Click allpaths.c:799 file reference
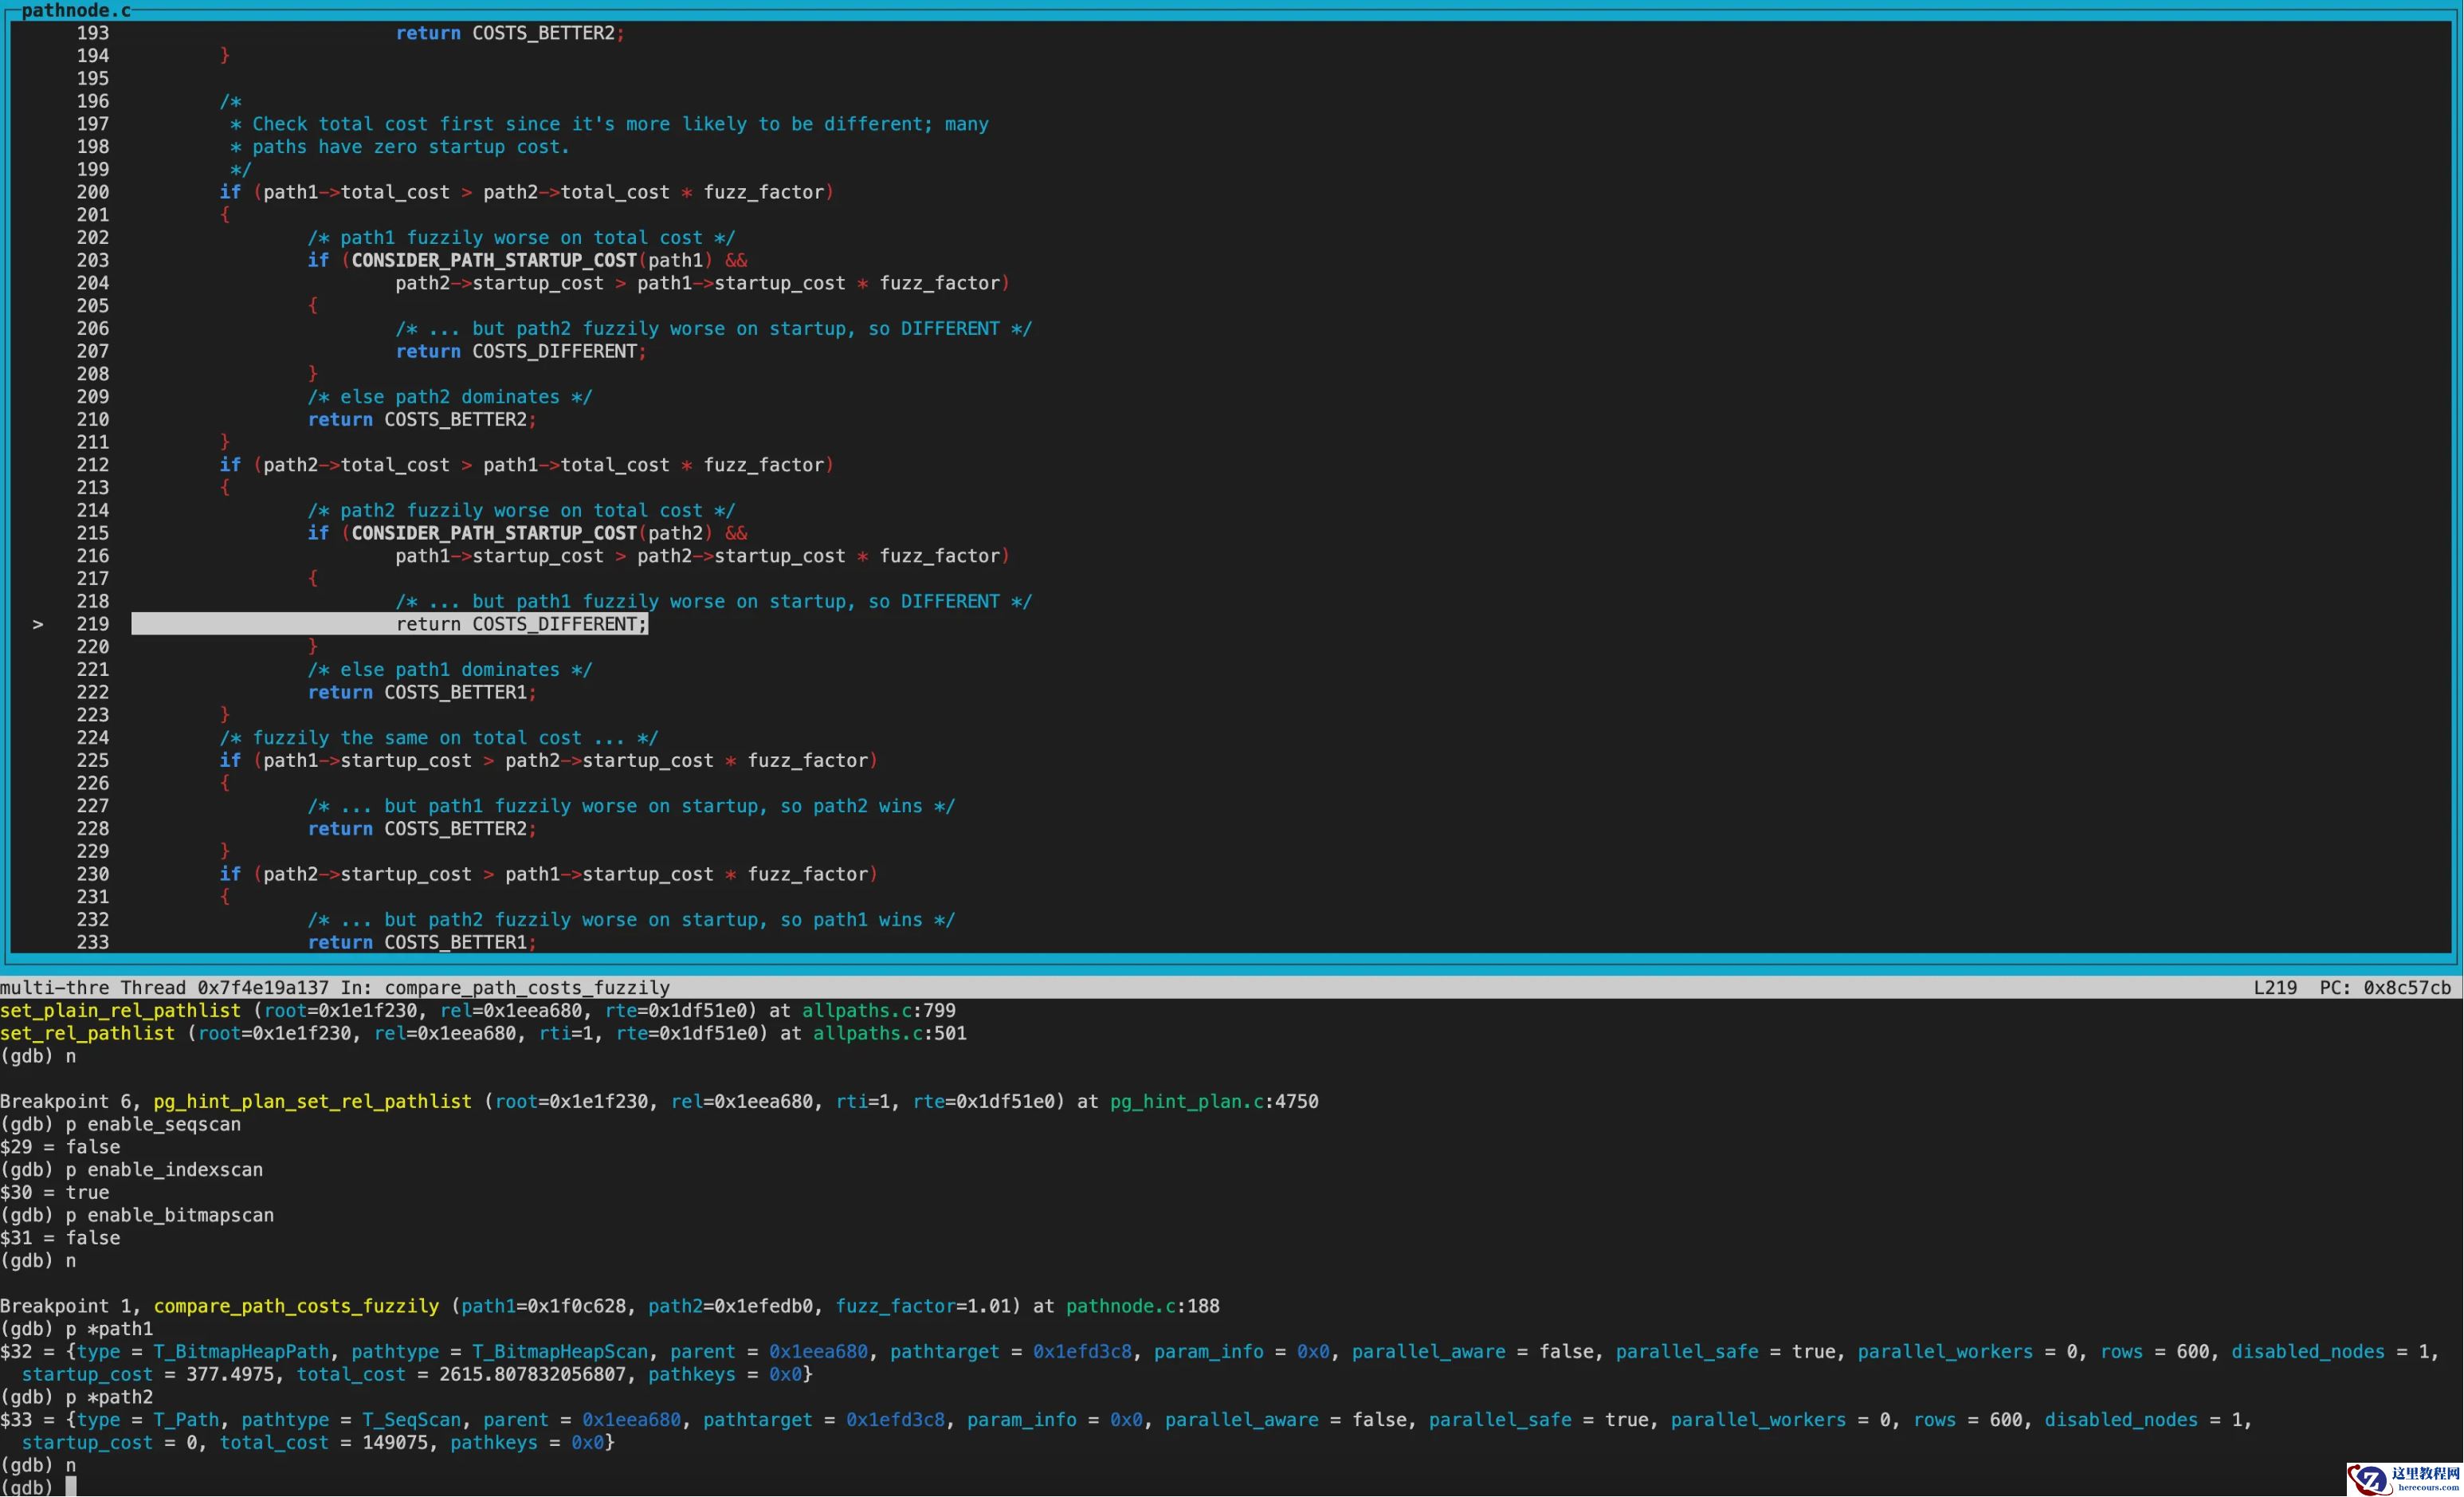The image size is (2464, 1497). (x=878, y=1010)
